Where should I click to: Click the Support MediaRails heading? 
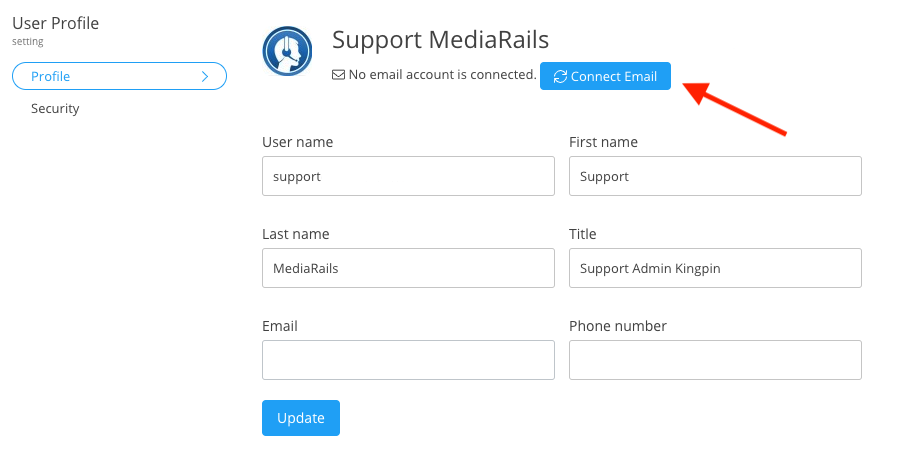pyautogui.click(x=440, y=40)
